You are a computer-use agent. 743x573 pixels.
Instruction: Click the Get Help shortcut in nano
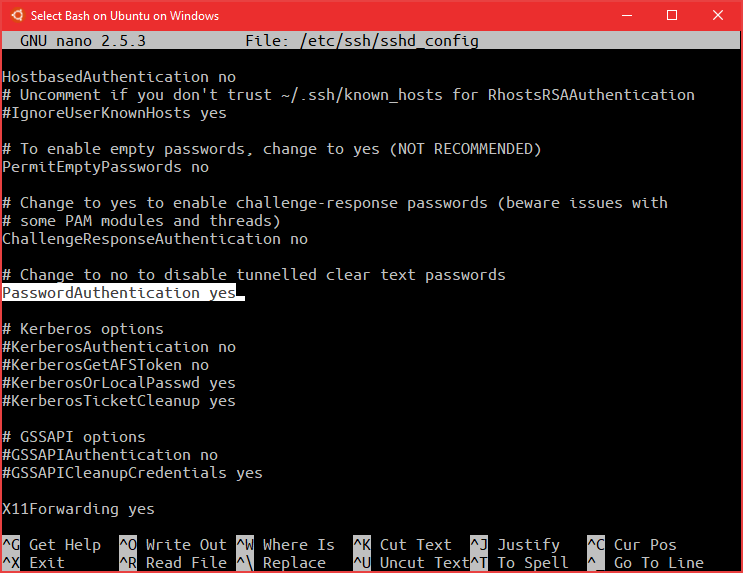(64, 545)
